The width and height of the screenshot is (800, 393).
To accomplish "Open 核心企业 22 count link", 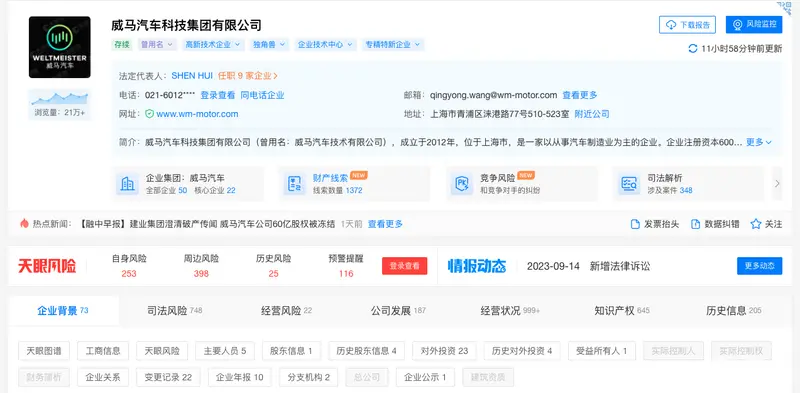I will click(x=215, y=190).
